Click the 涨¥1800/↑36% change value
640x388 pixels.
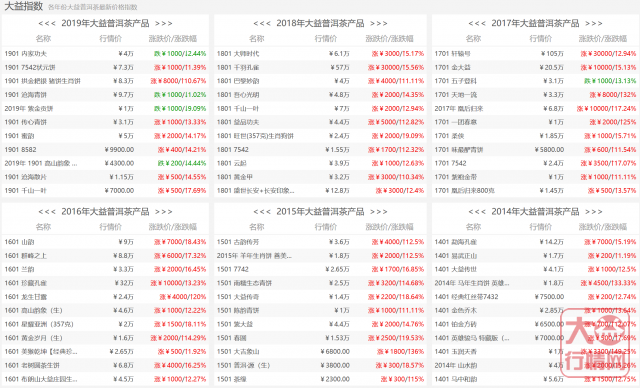[x=400, y=352]
